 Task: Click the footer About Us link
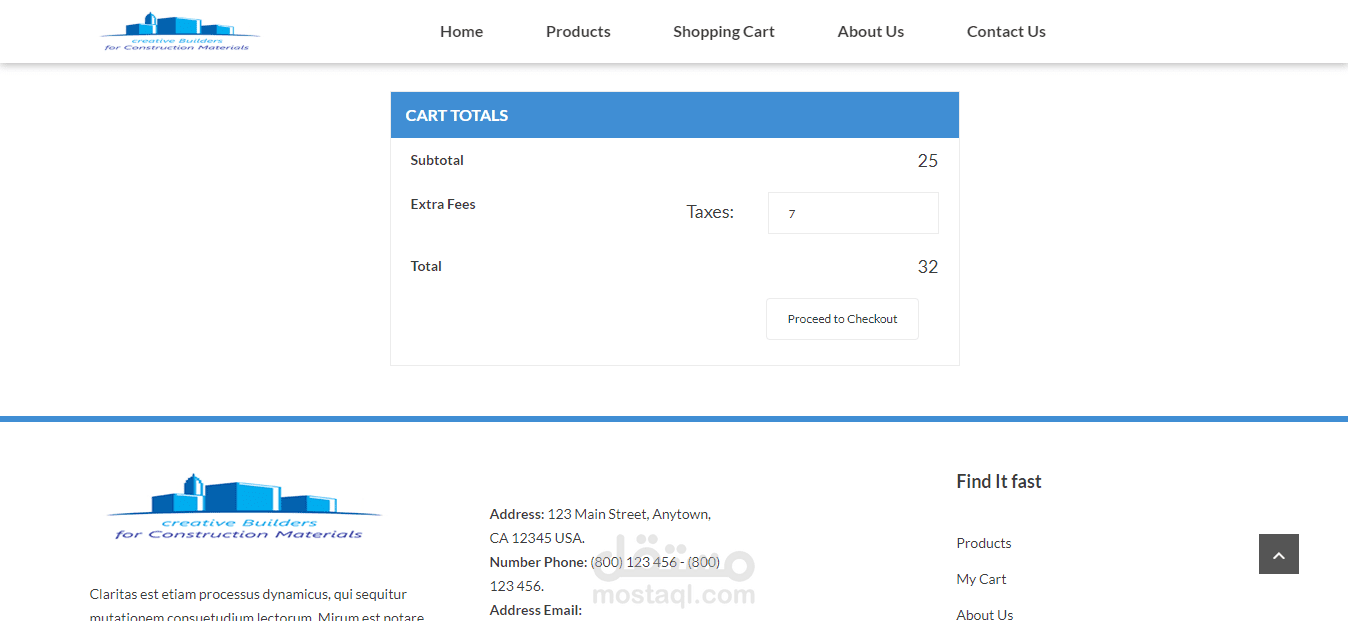(x=984, y=614)
